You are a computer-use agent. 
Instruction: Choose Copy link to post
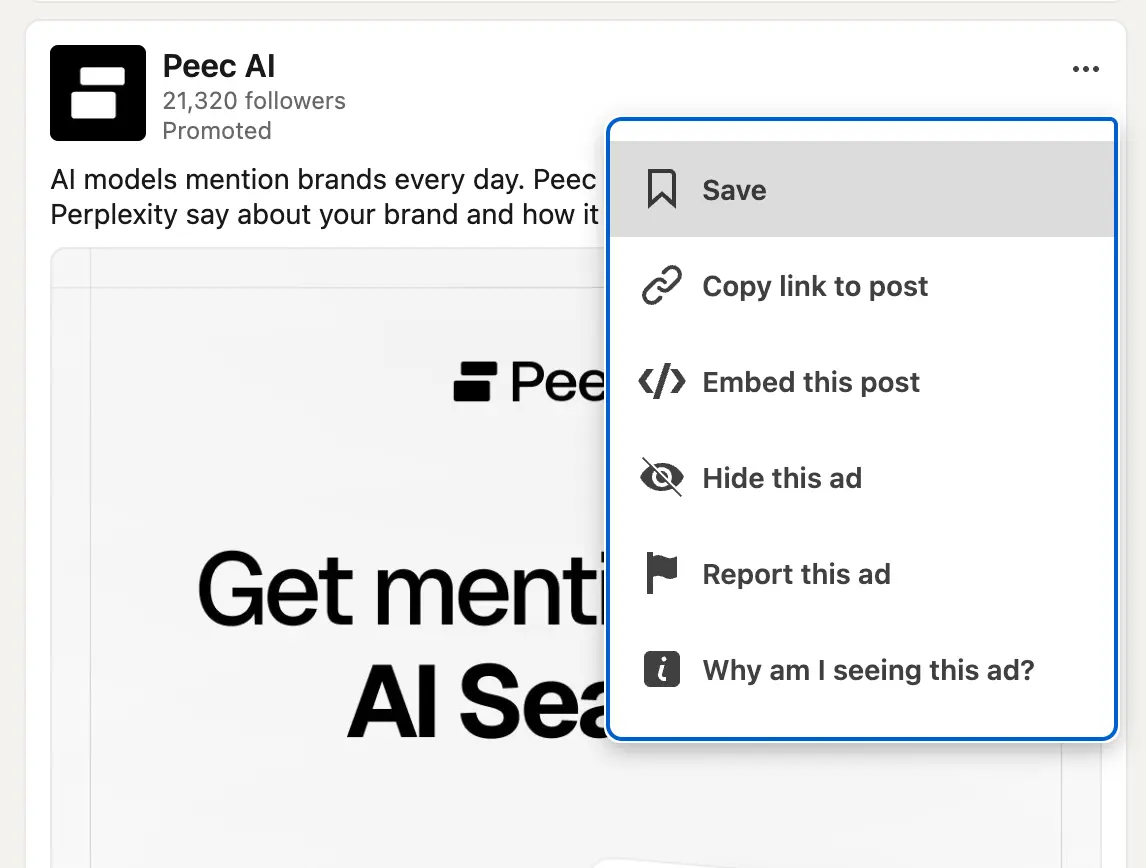pos(815,286)
